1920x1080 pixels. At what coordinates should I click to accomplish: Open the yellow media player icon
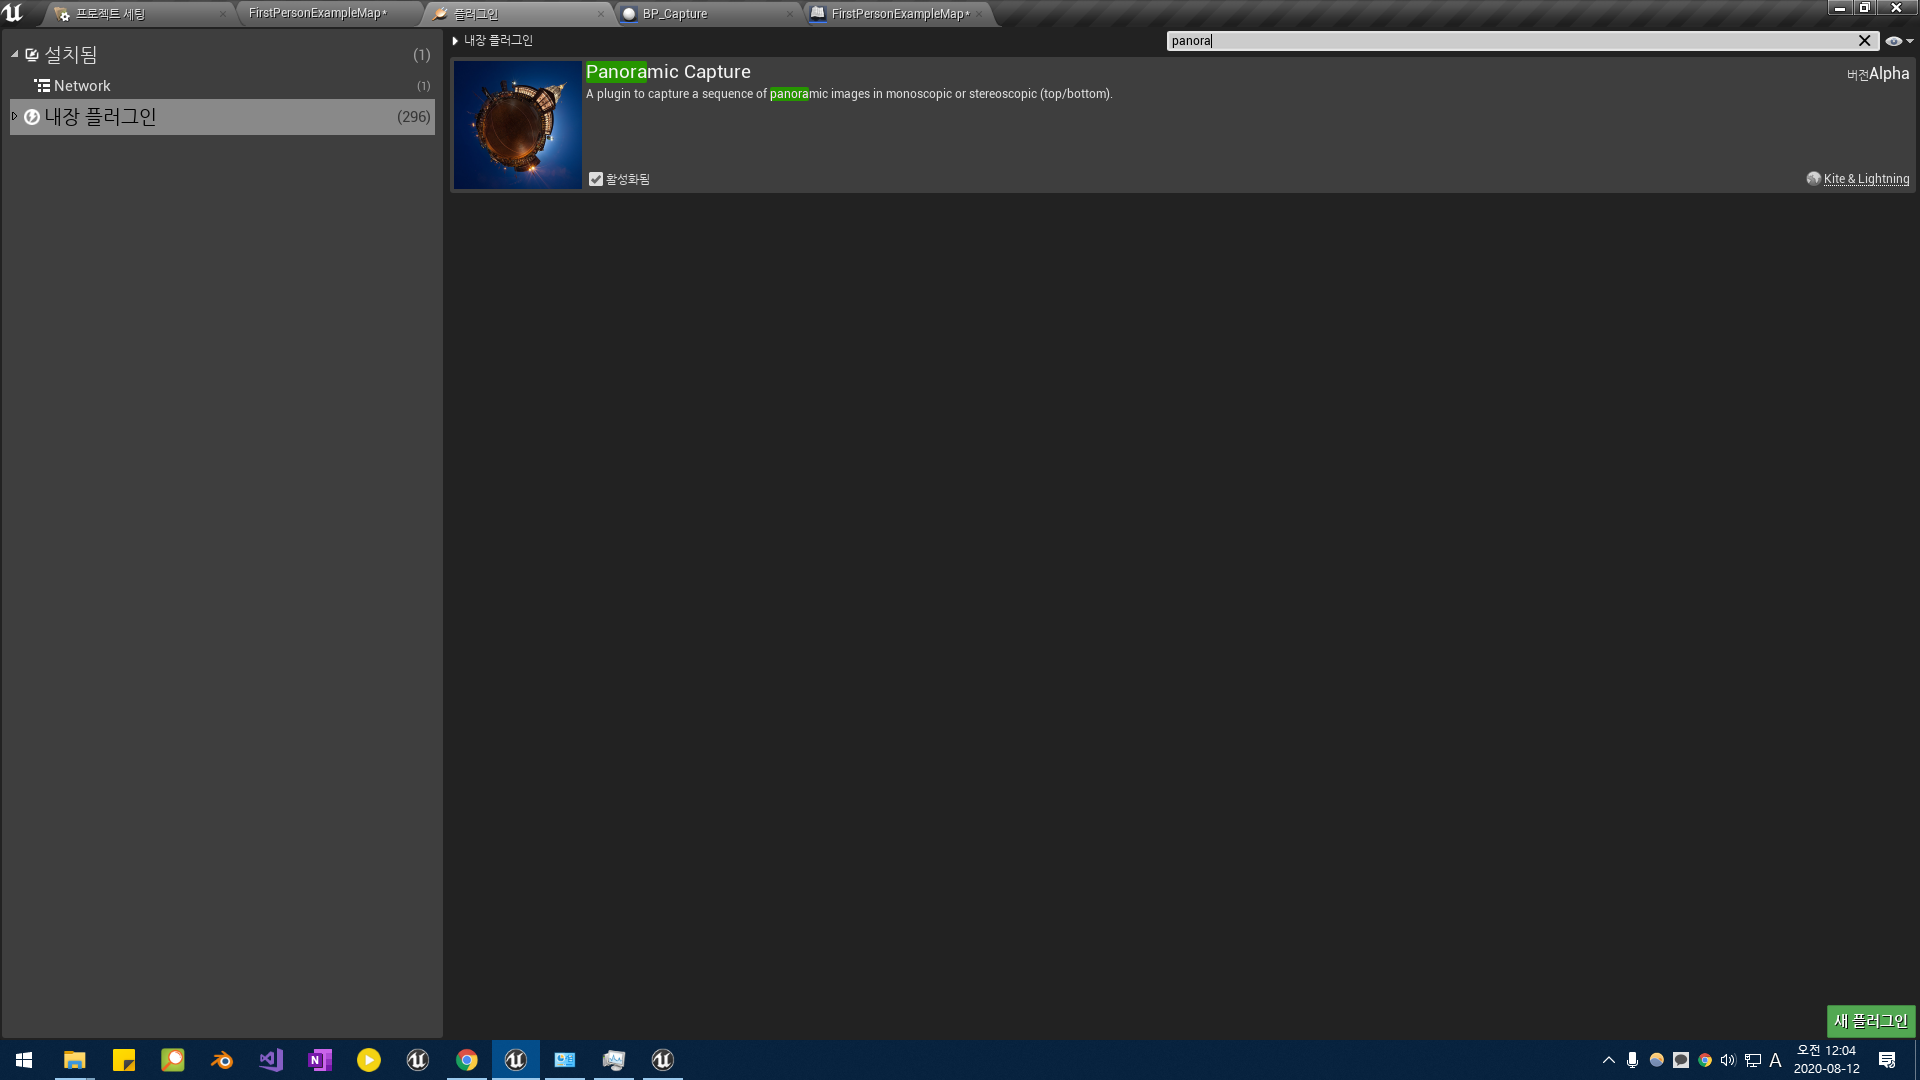(x=368, y=1060)
